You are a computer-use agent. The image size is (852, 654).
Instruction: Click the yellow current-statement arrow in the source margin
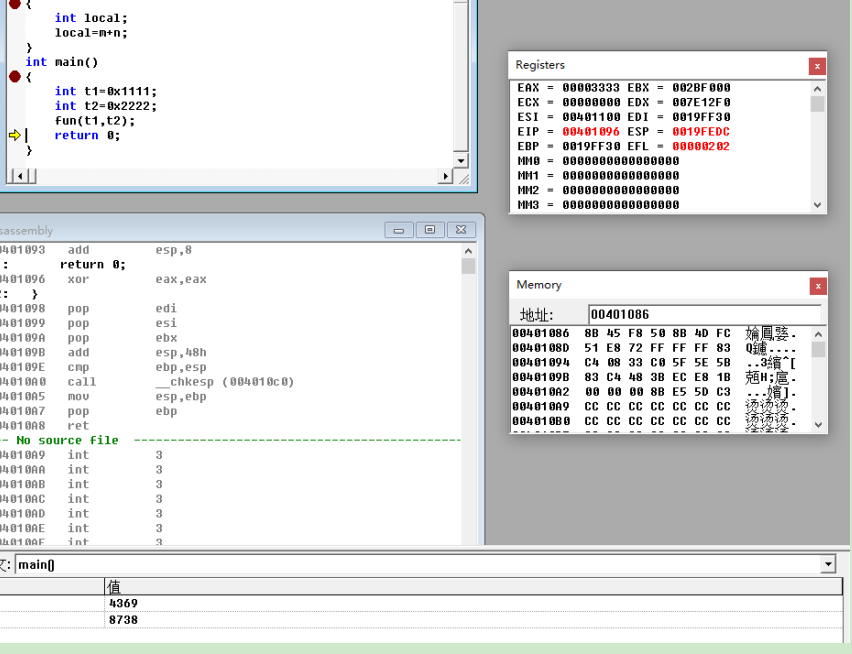(15, 135)
